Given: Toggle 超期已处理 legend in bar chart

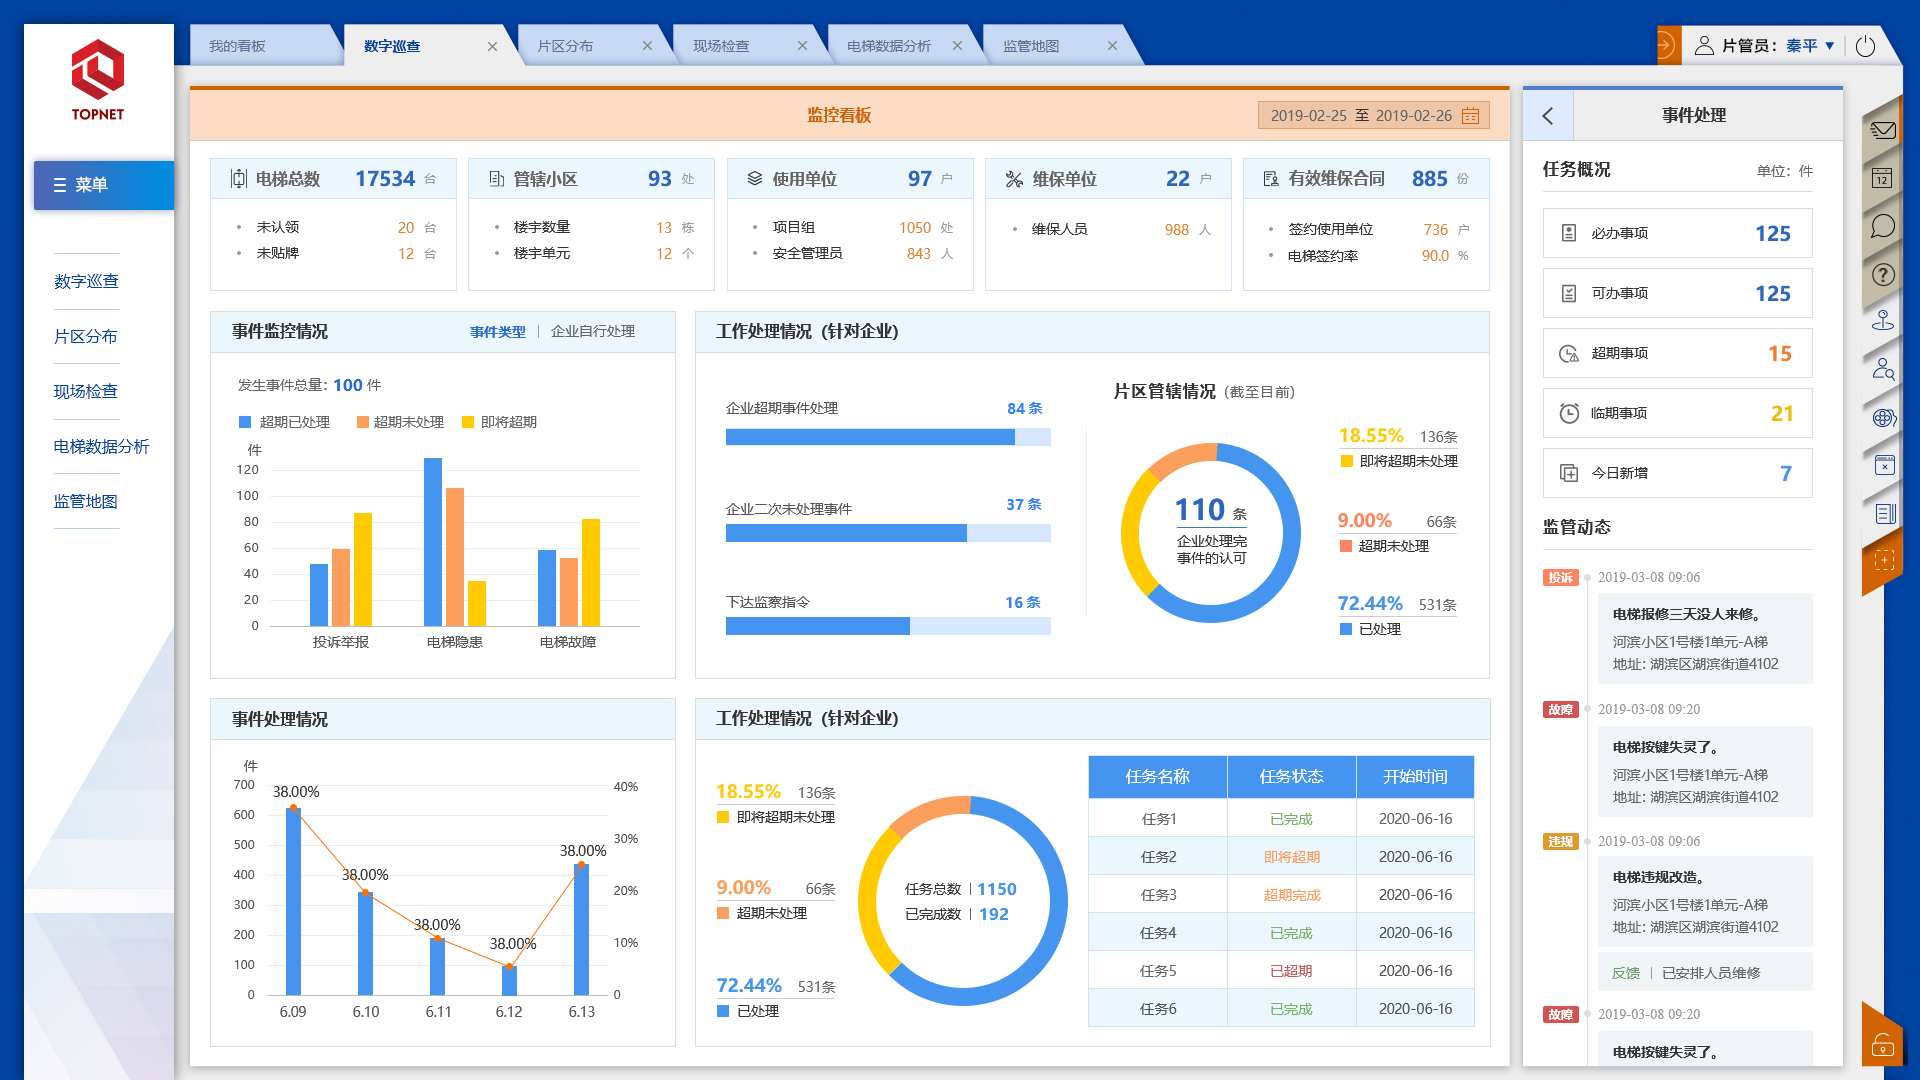Looking at the screenshot, I should point(285,422).
